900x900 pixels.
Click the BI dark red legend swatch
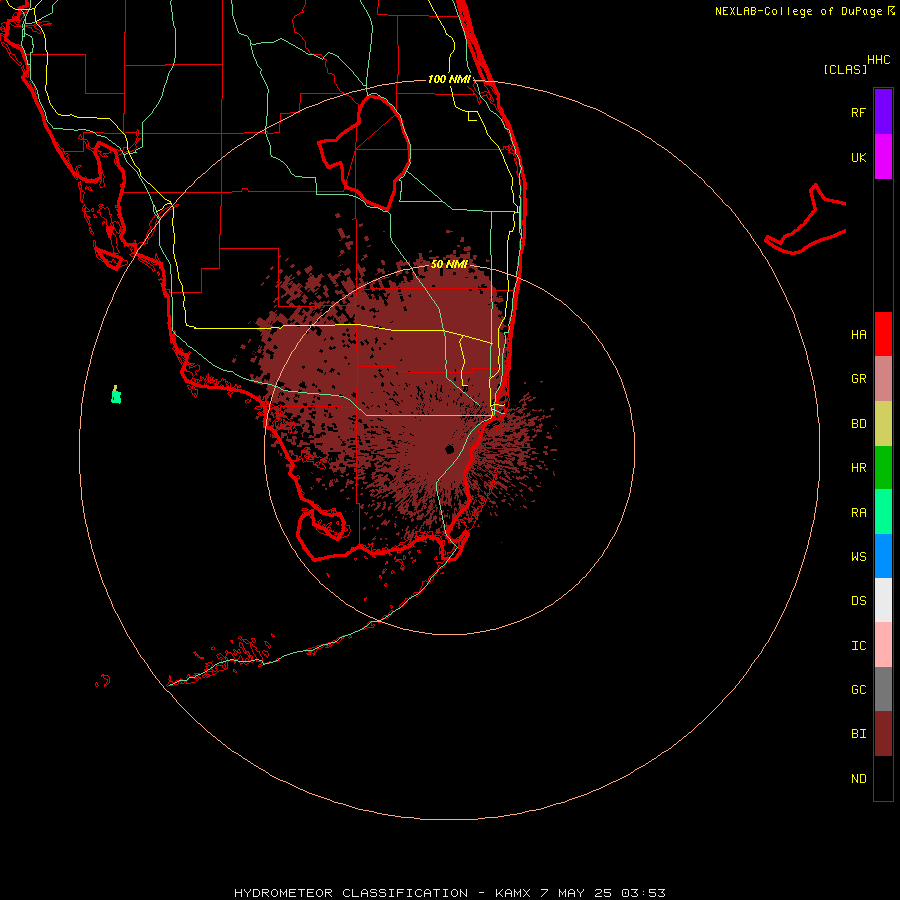[883, 734]
